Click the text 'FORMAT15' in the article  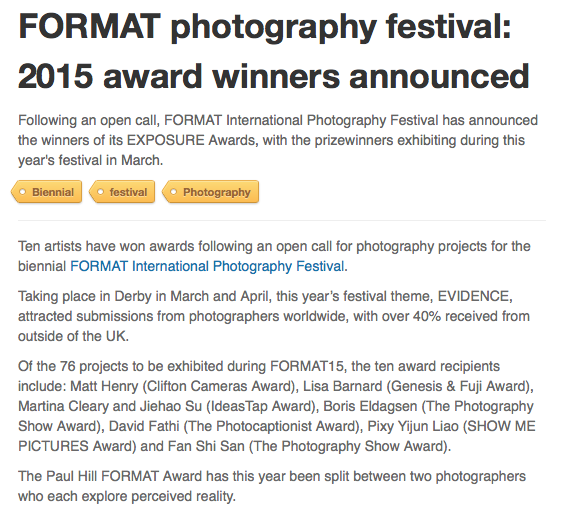click(307, 366)
